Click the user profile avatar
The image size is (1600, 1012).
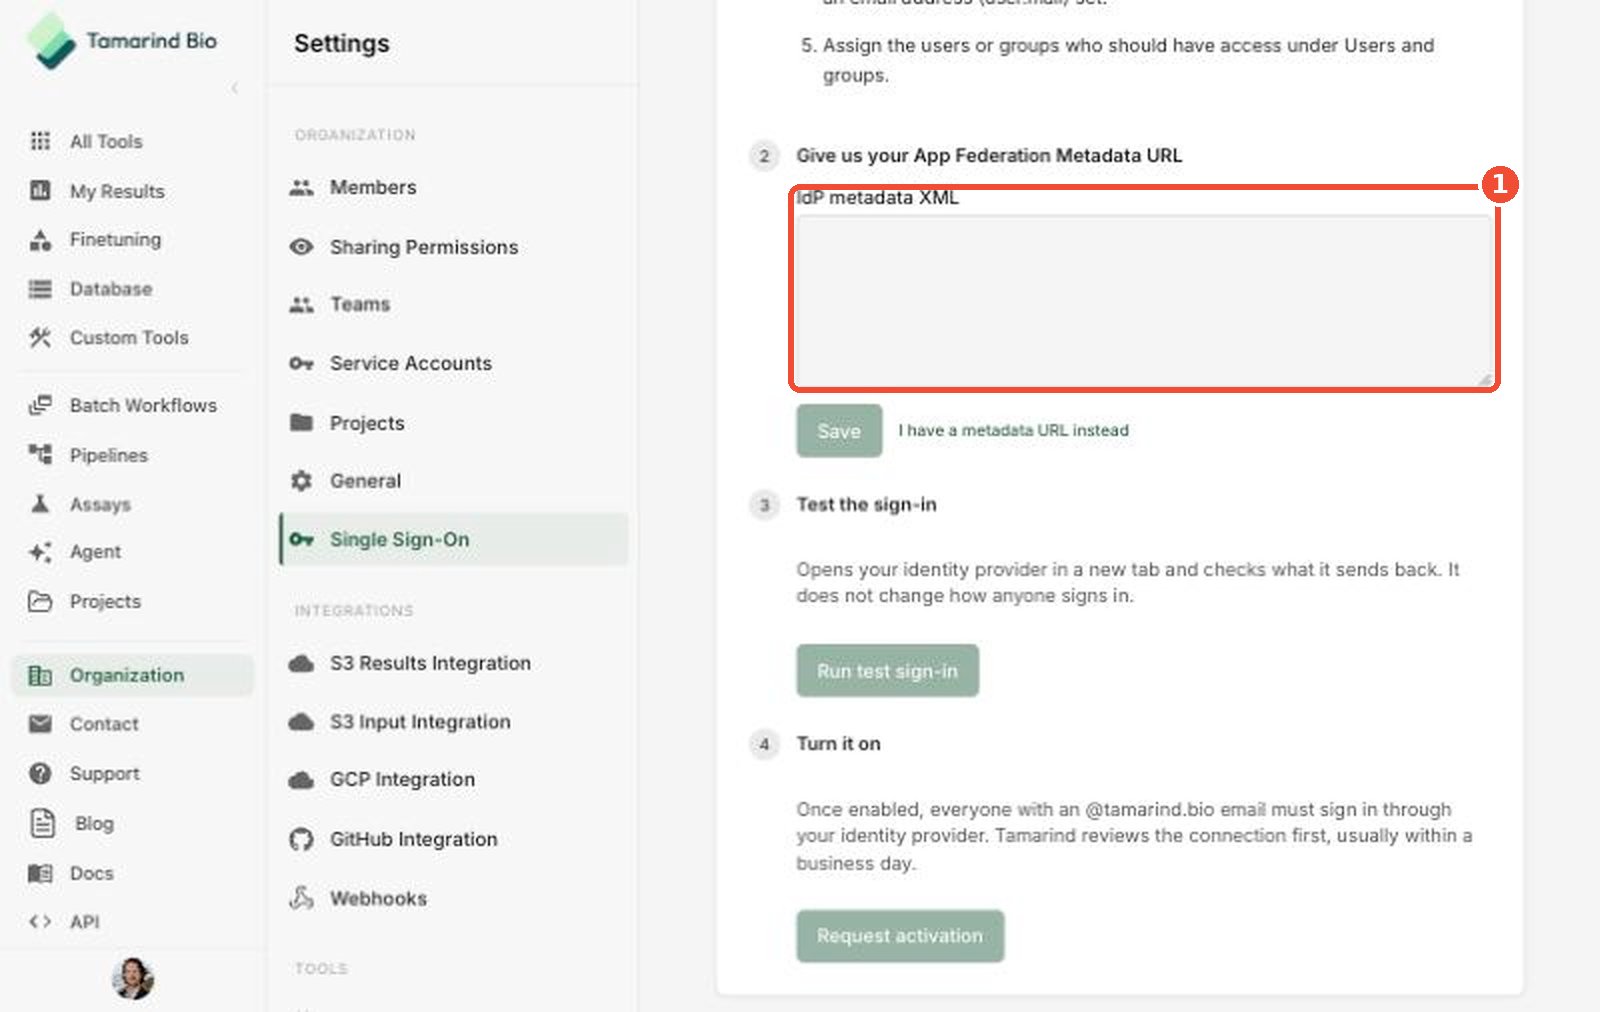pos(132,978)
